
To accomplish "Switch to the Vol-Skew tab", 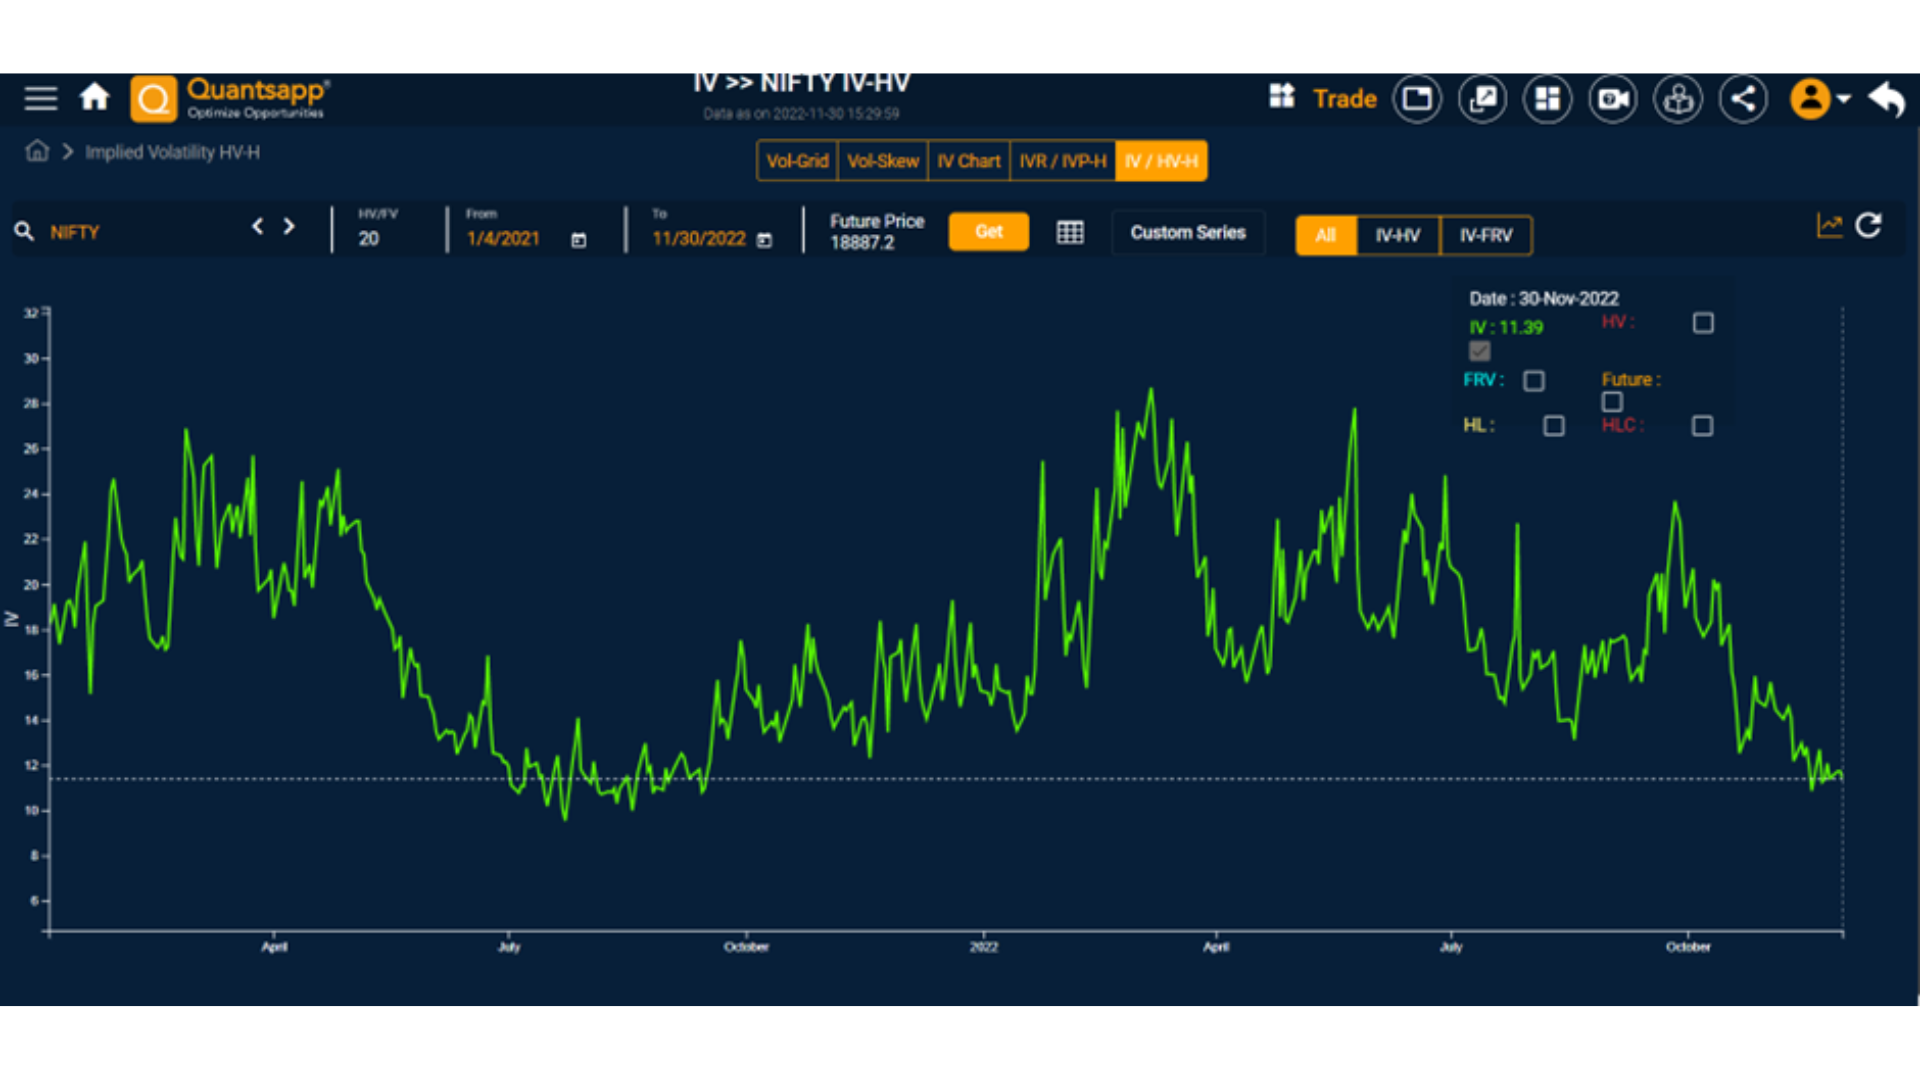I will click(882, 161).
